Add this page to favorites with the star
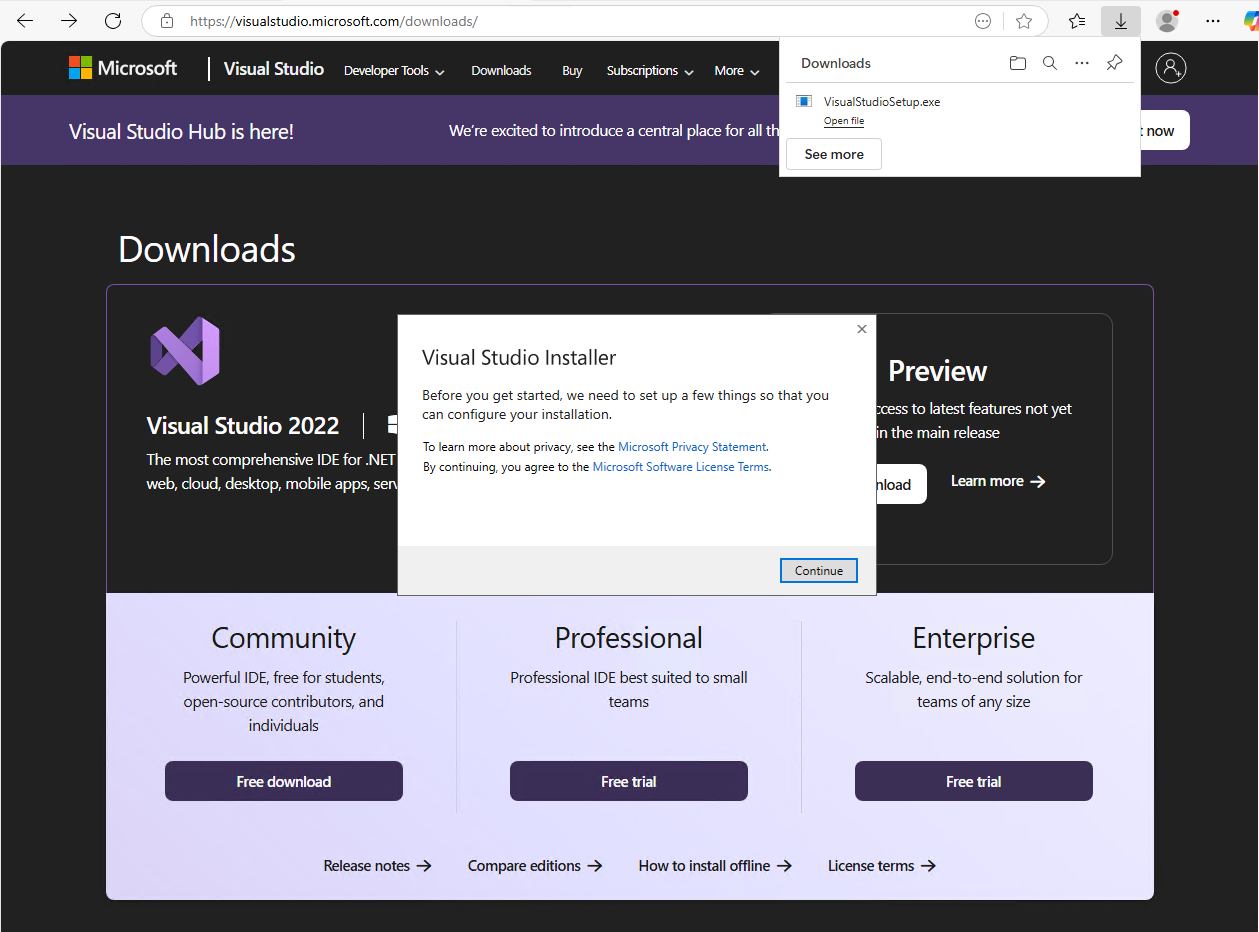 [x=1024, y=21]
